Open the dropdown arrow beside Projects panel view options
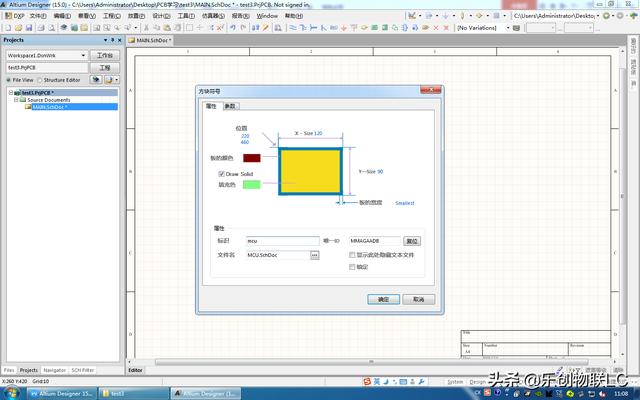640x400 pixels. [x=117, y=80]
